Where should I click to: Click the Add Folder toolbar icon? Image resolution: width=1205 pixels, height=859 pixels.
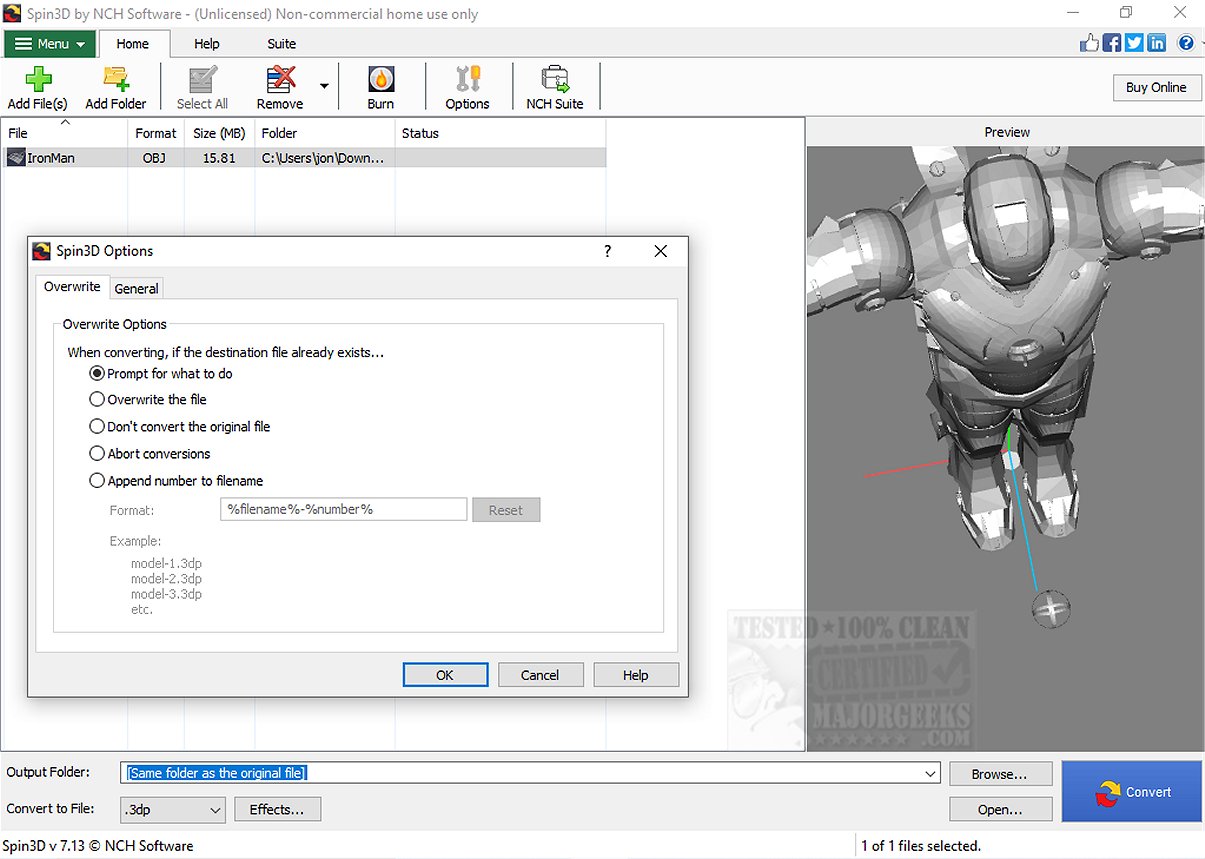(x=116, y=80)
